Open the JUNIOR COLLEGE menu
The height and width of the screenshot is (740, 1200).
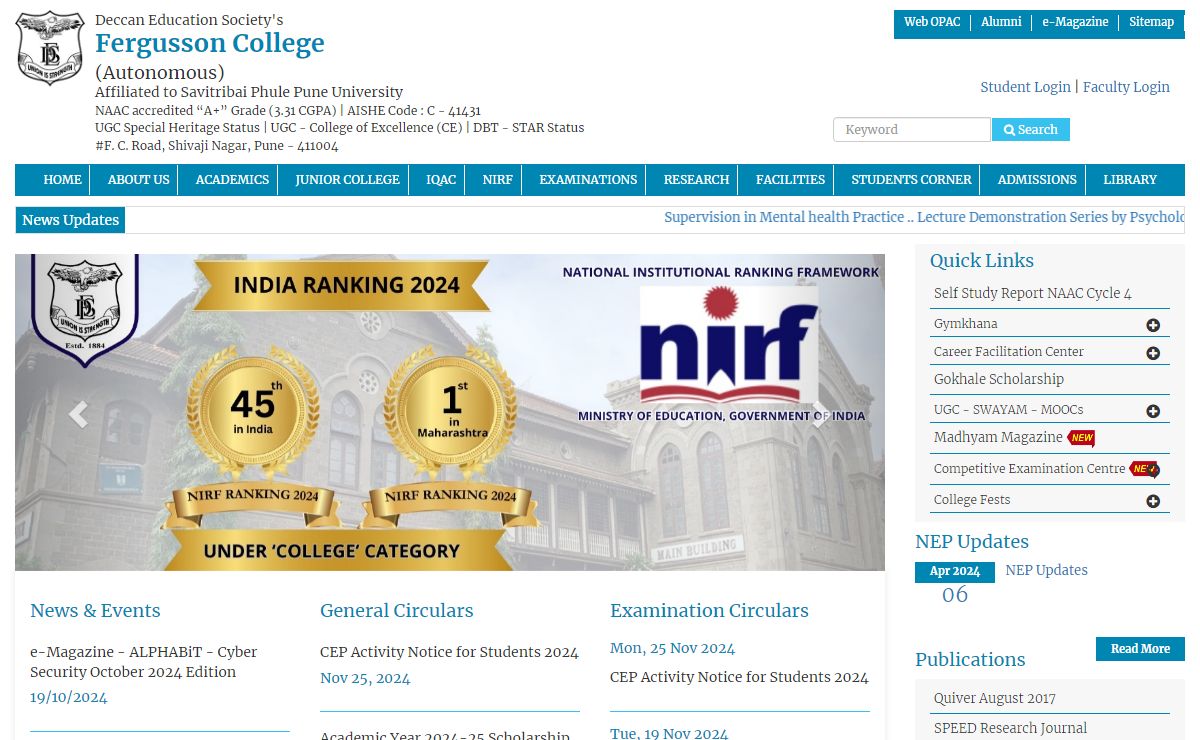pyautogui.click(x=347, y=180)
